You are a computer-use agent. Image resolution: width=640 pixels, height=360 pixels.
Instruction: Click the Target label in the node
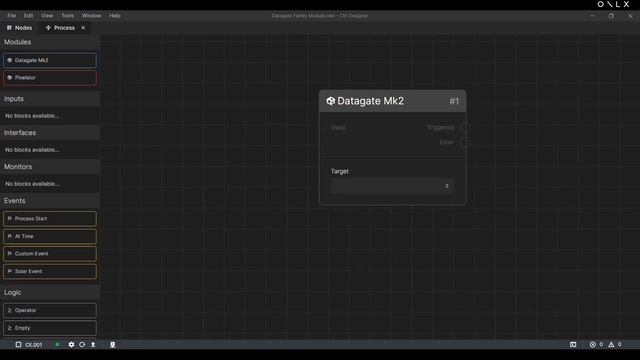[340, 171]
